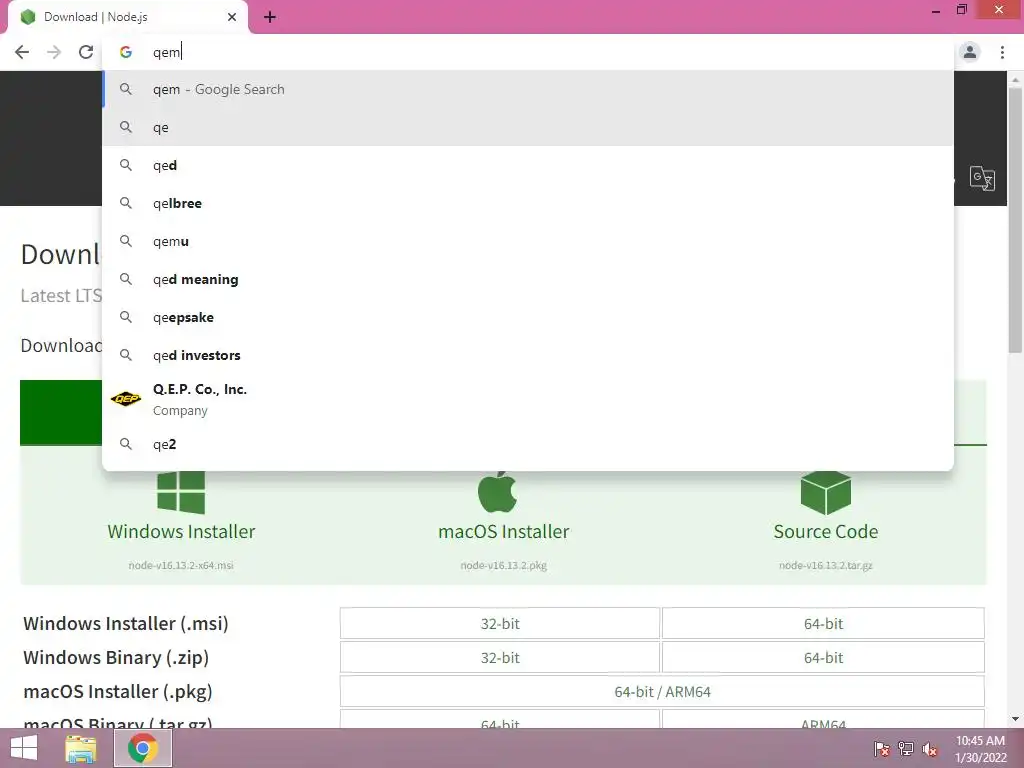The image size is (1024, 768).
Task: Click the macOS Installer apple logo
Action: [x=498, y=492]
